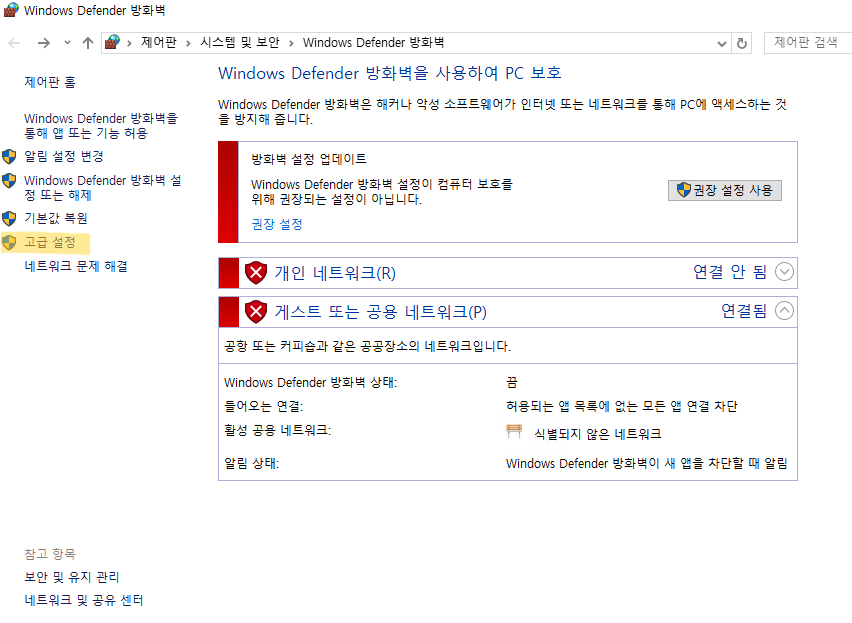
Task: Refresh the page with the refresh icon
Action: 742,43
